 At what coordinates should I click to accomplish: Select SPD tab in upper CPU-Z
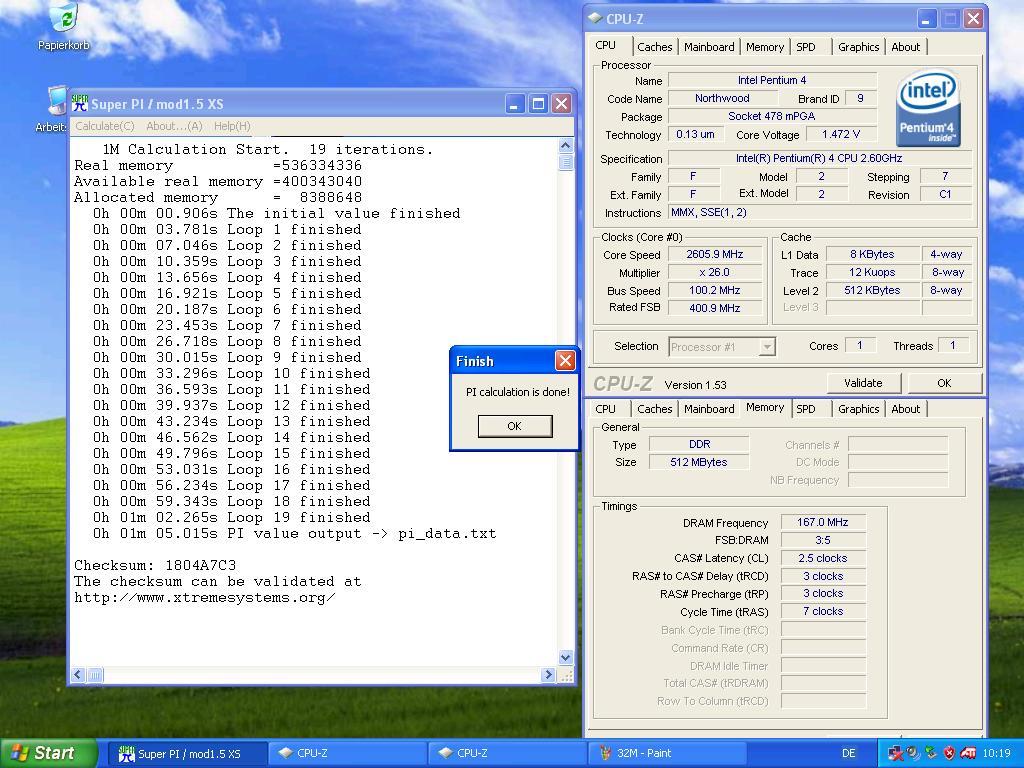coord(806,47)
